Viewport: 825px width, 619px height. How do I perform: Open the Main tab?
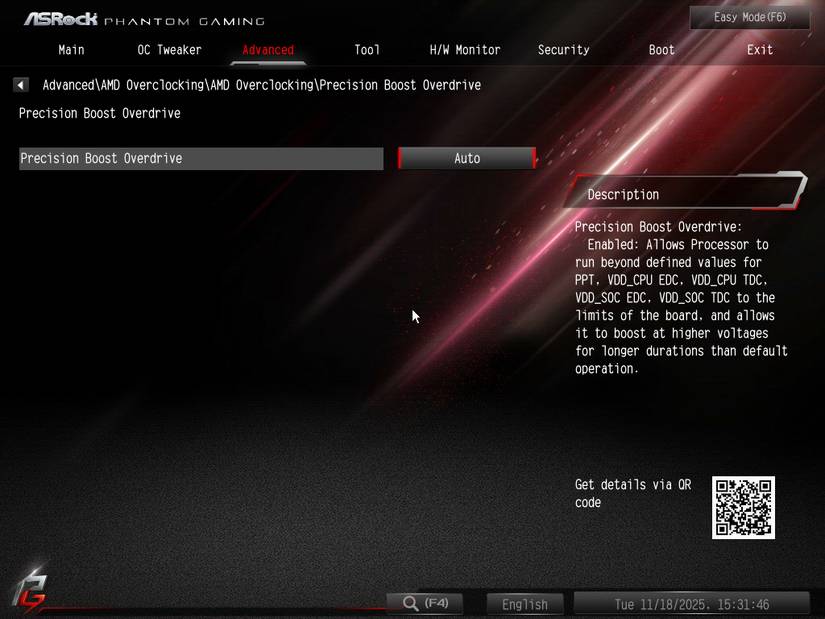click(x=71, y=50)
